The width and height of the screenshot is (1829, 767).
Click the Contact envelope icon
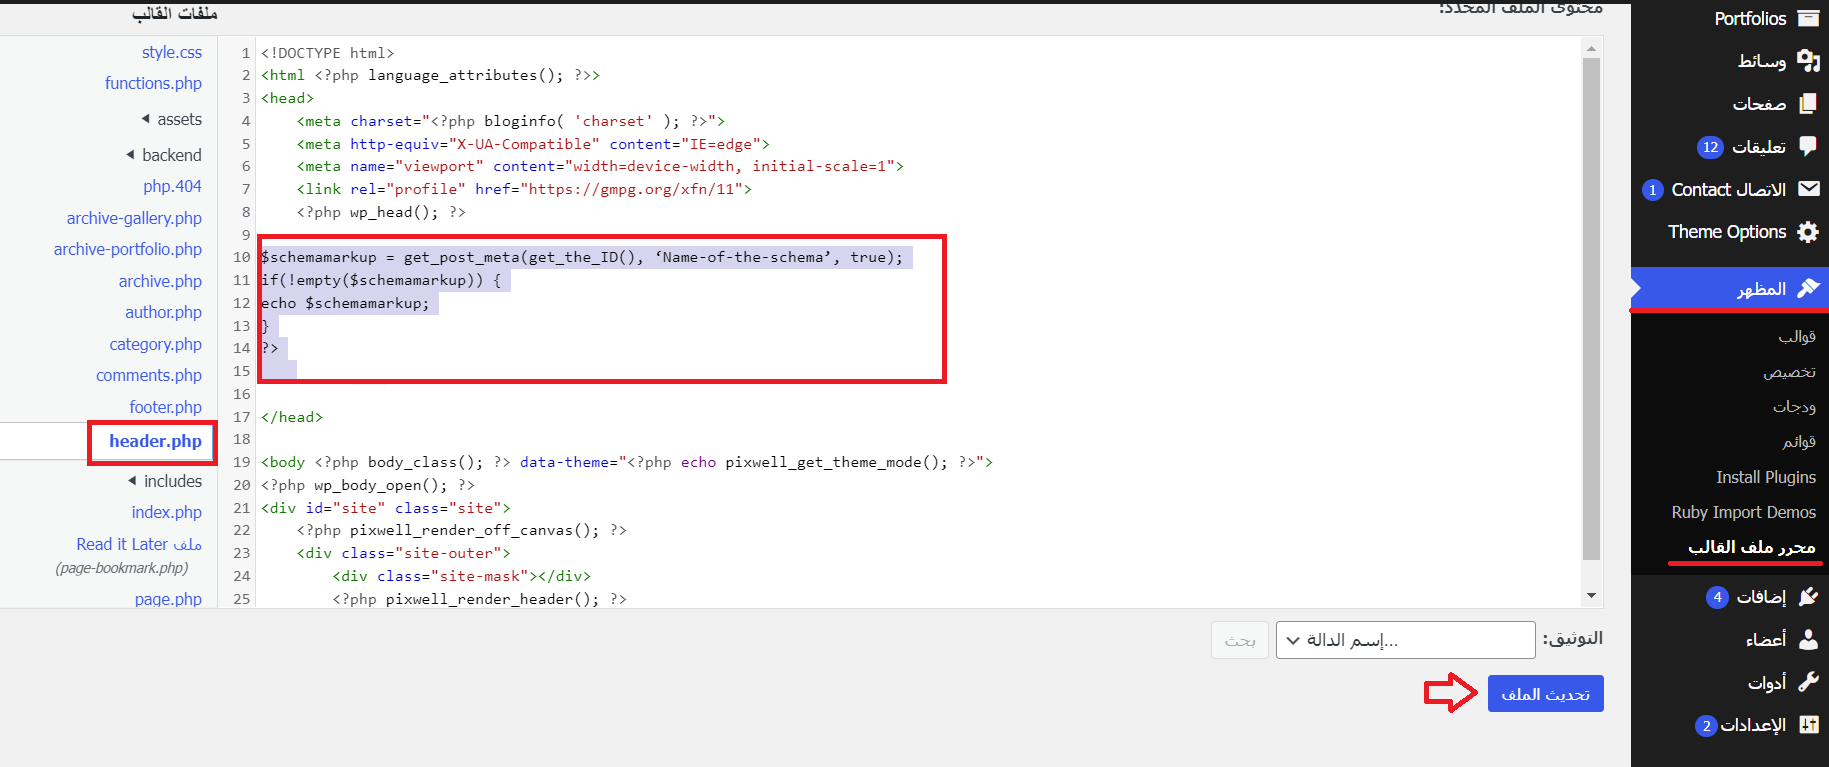point(1808,189)
